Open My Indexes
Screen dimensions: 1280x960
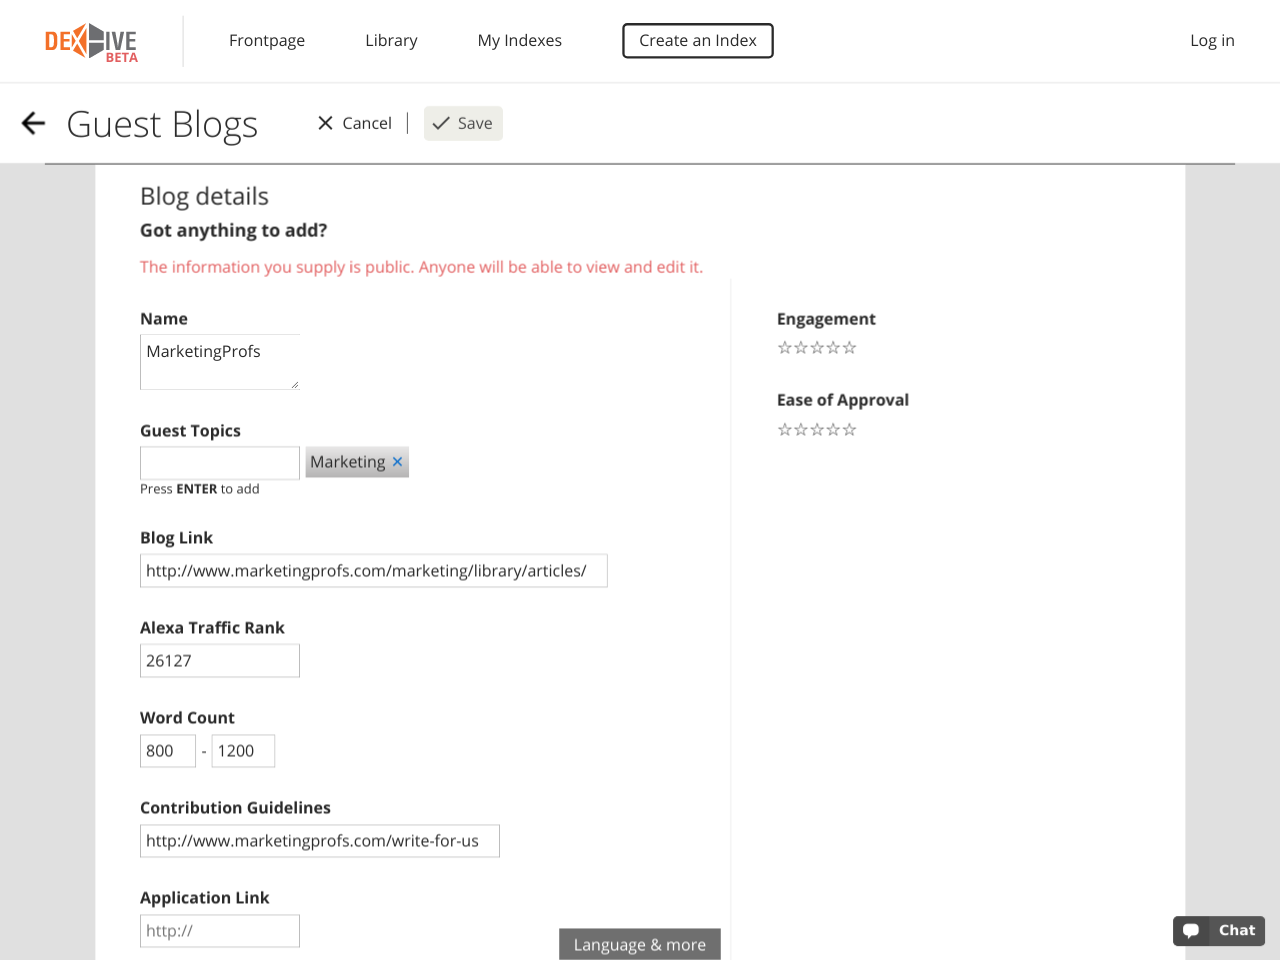(x=520, y=41)
